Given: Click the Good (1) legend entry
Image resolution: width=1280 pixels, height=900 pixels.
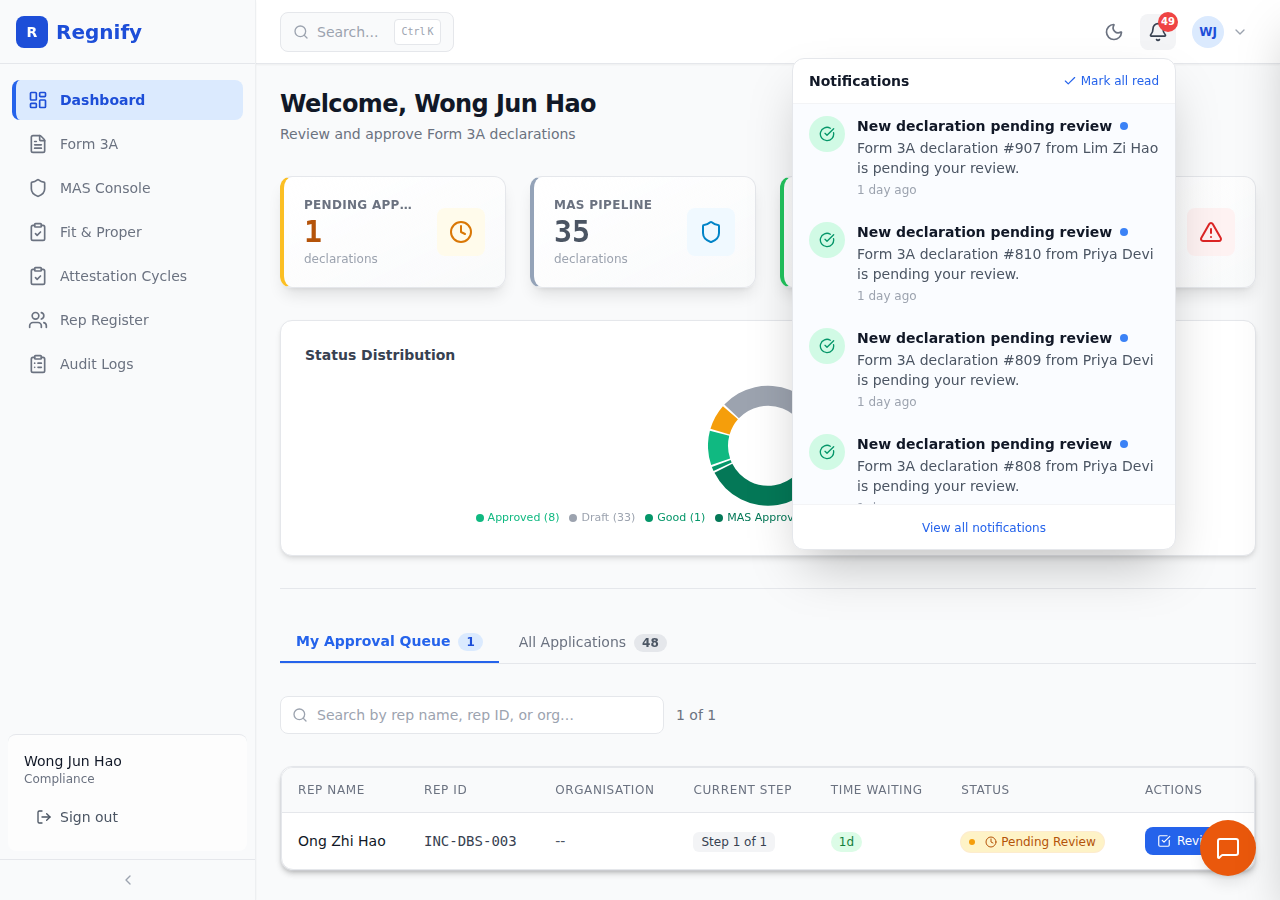Looking at the screenshot, I should [675, 518].
